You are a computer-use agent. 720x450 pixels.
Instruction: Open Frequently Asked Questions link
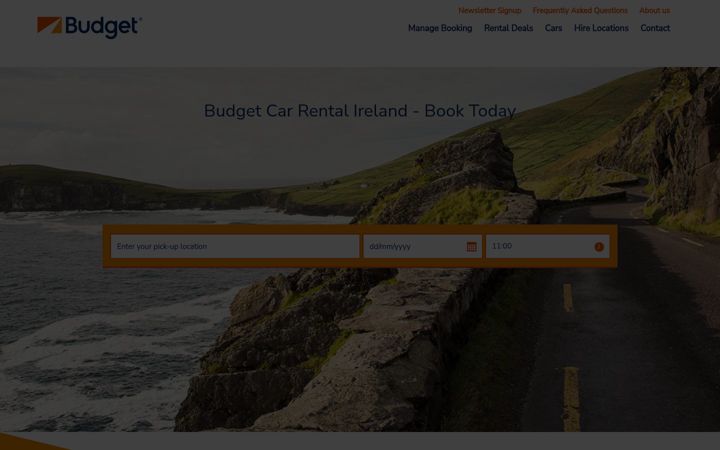[580, 11]
